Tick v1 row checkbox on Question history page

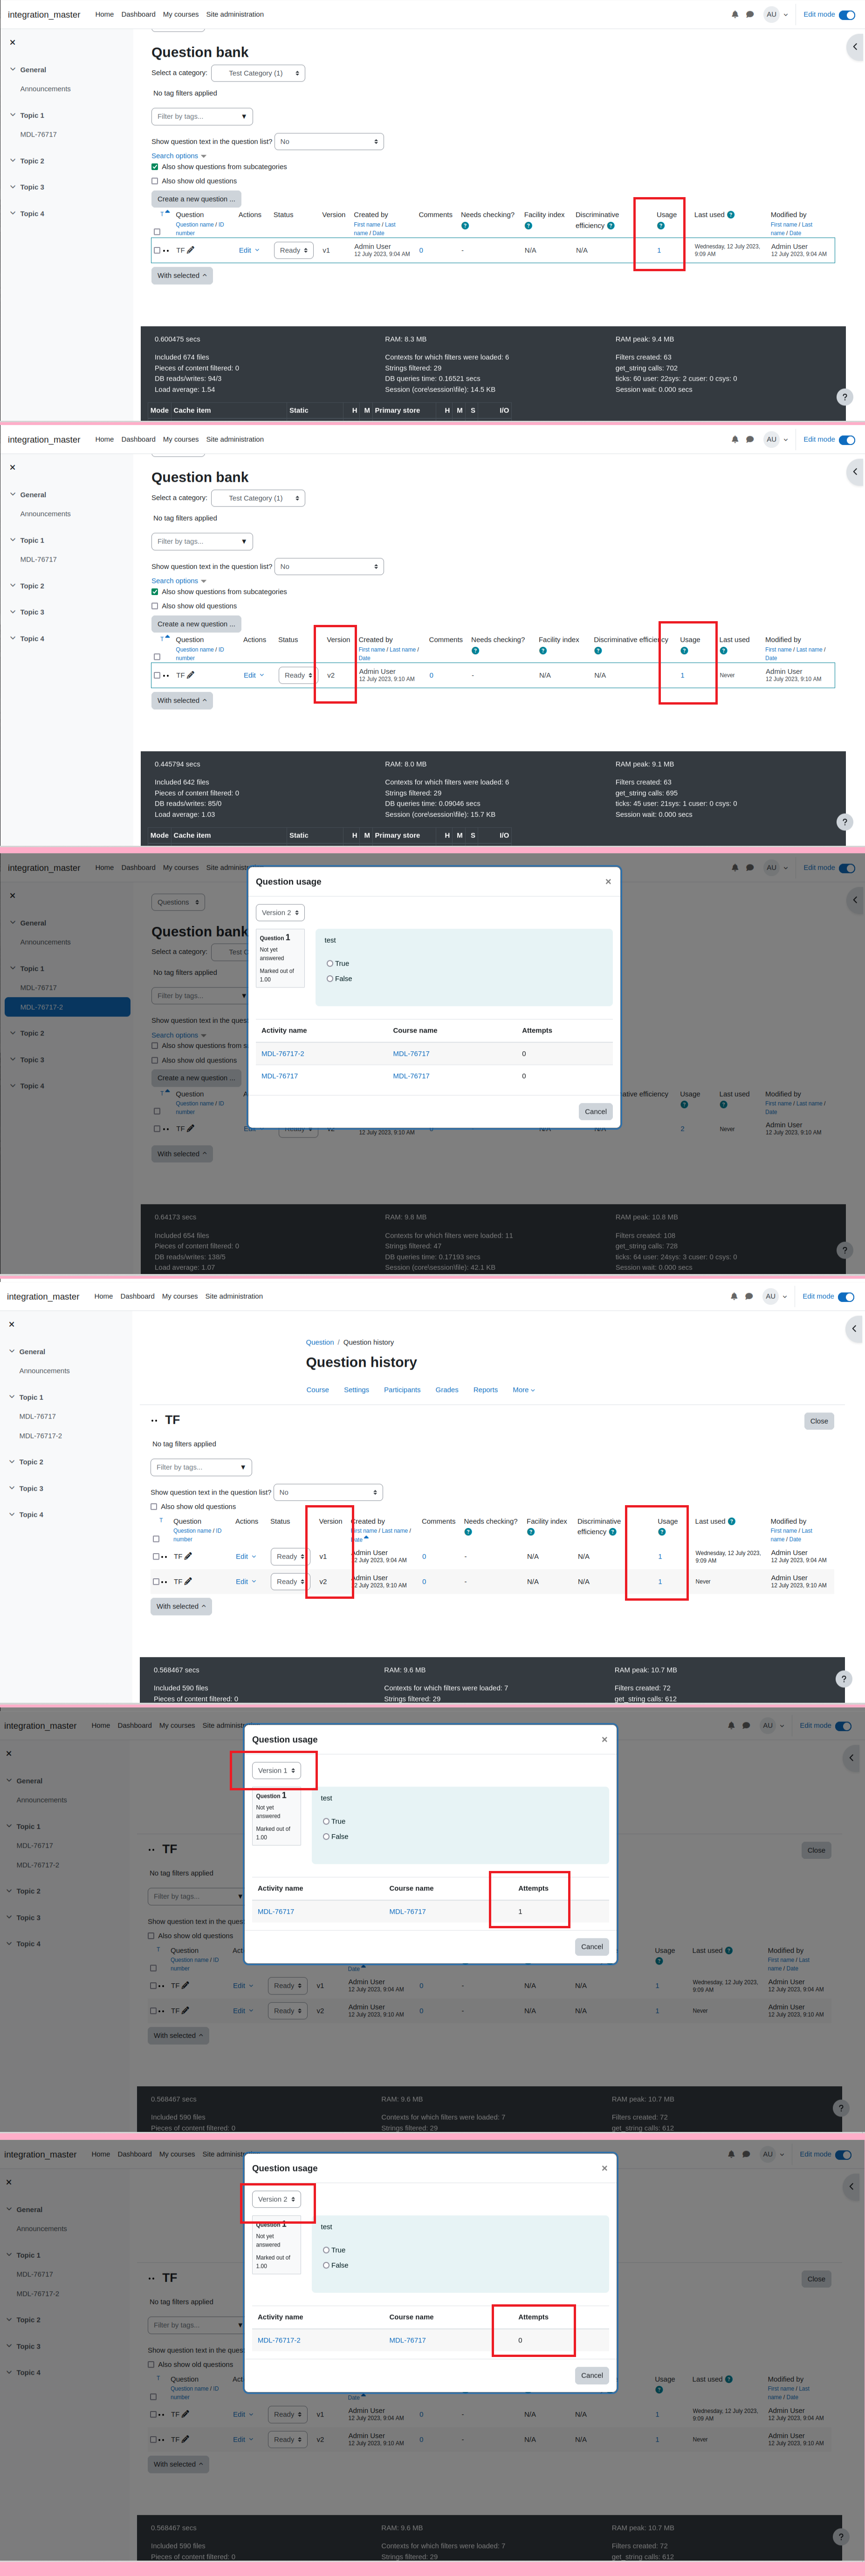[x=156, y=1556]
